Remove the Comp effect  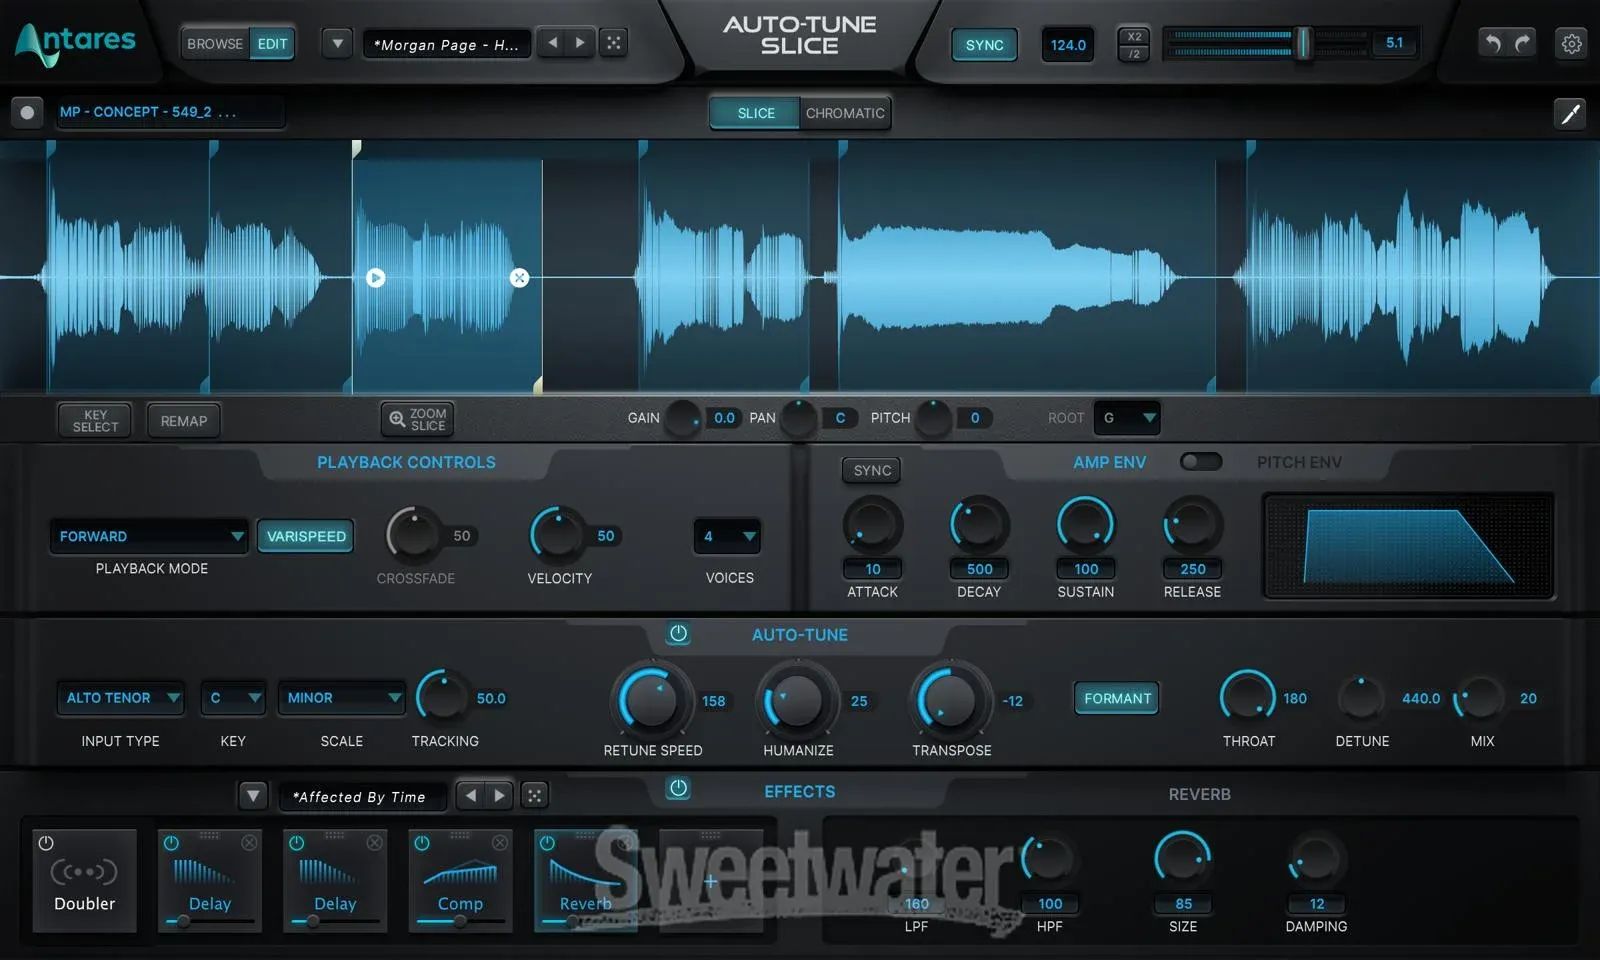499,843
